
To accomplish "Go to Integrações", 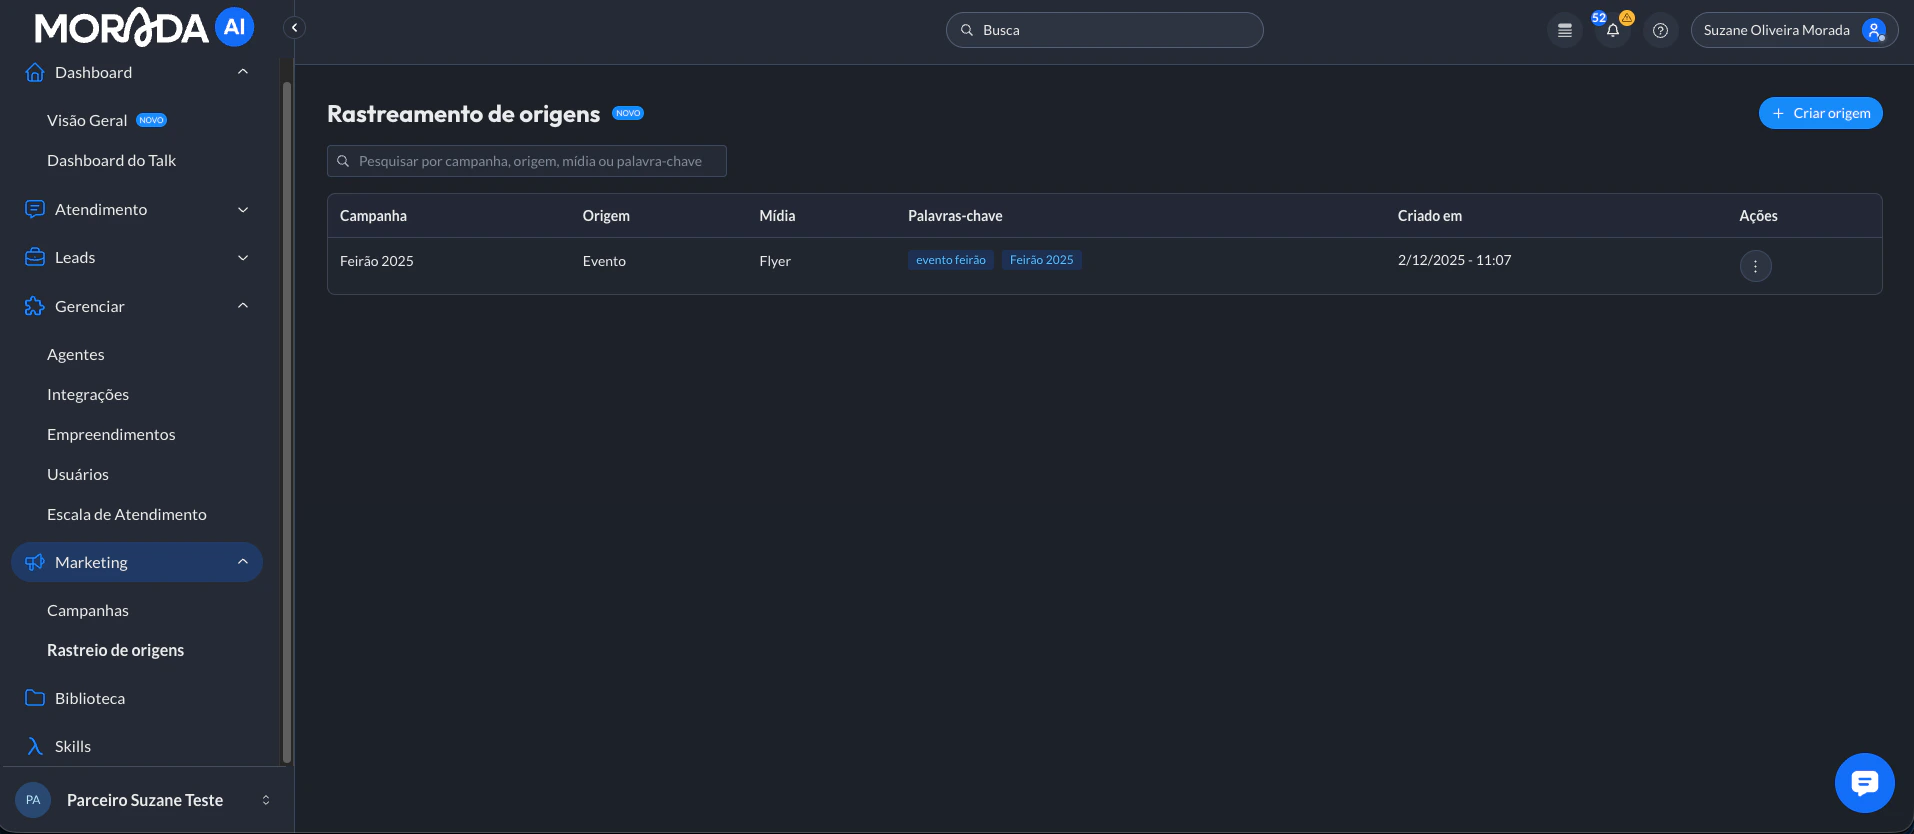I will [88, 394].
